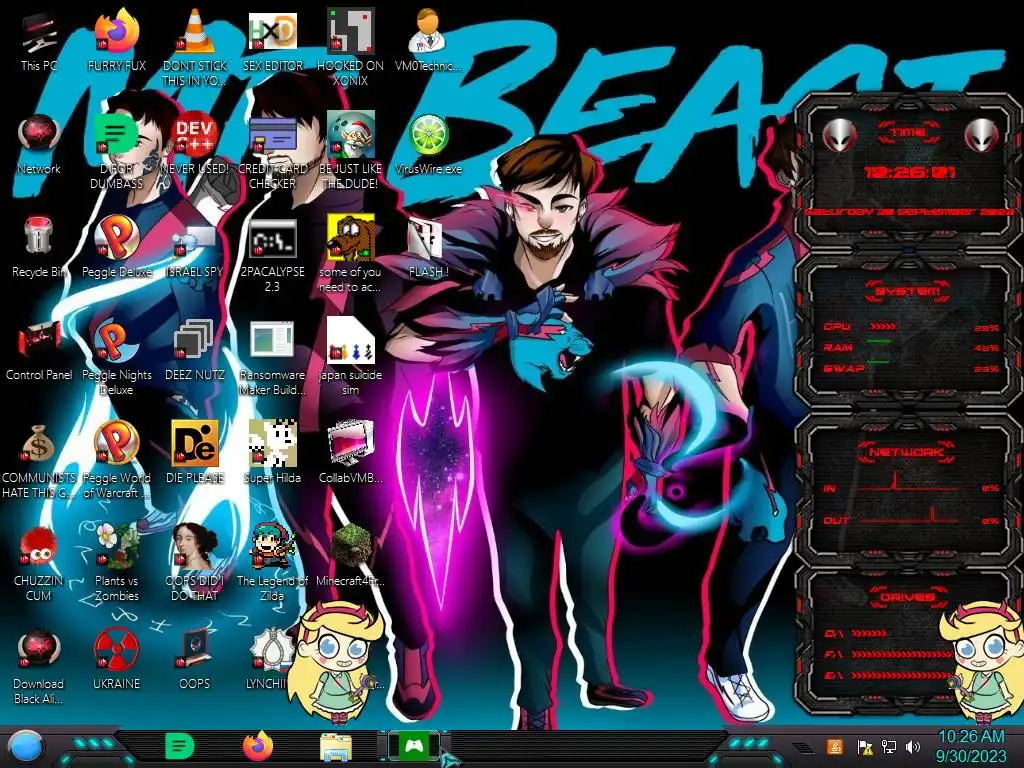The width and height of the screenshot is (1024, 768).
Task: Open the volume speaker tray icon
Action: [913, 746]
